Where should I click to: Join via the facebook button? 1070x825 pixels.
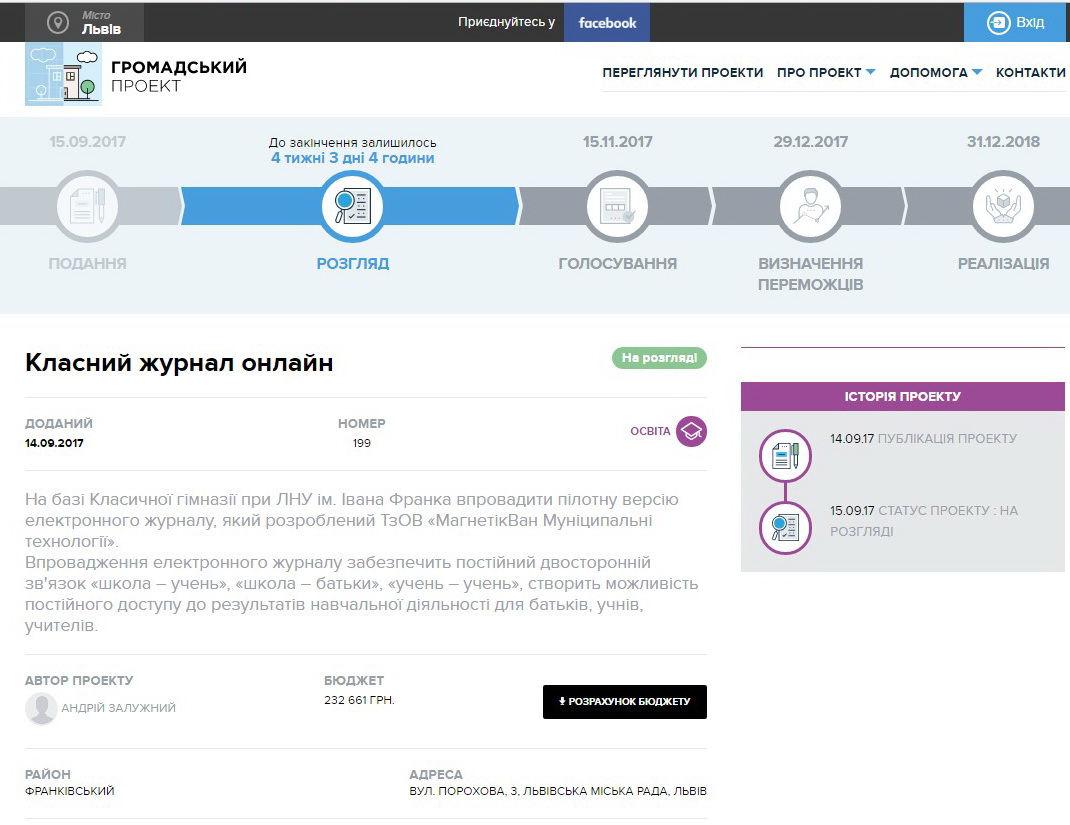pyautogui.click(x=607, y=23)
